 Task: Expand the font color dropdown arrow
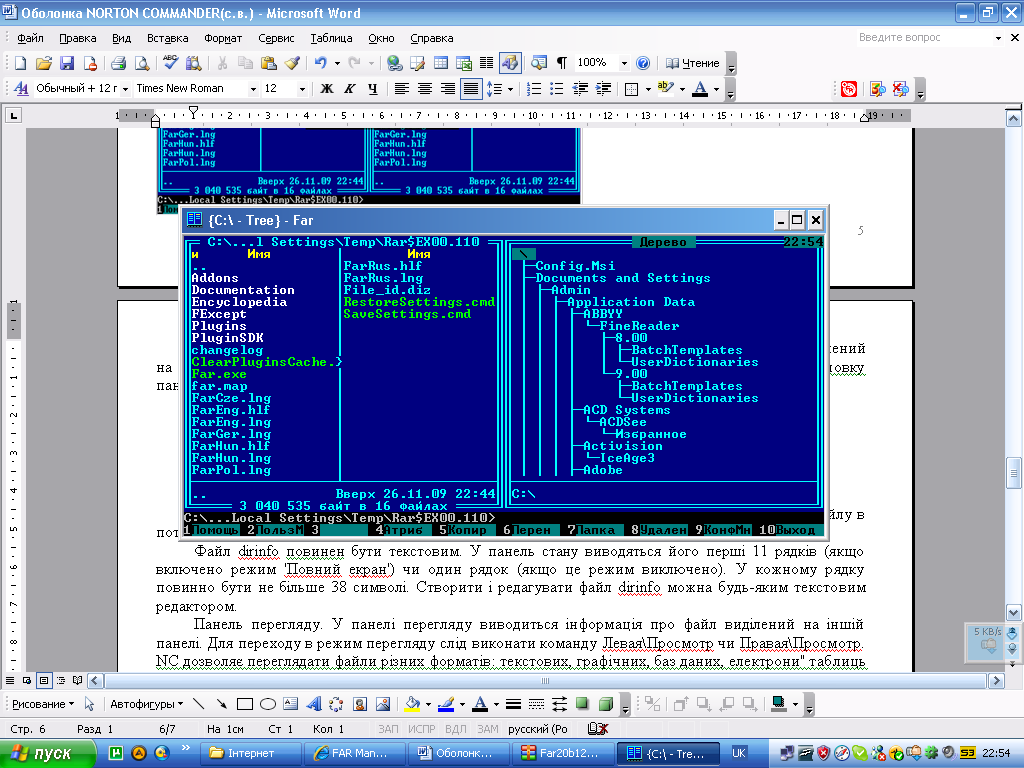(x=716, y=89)
